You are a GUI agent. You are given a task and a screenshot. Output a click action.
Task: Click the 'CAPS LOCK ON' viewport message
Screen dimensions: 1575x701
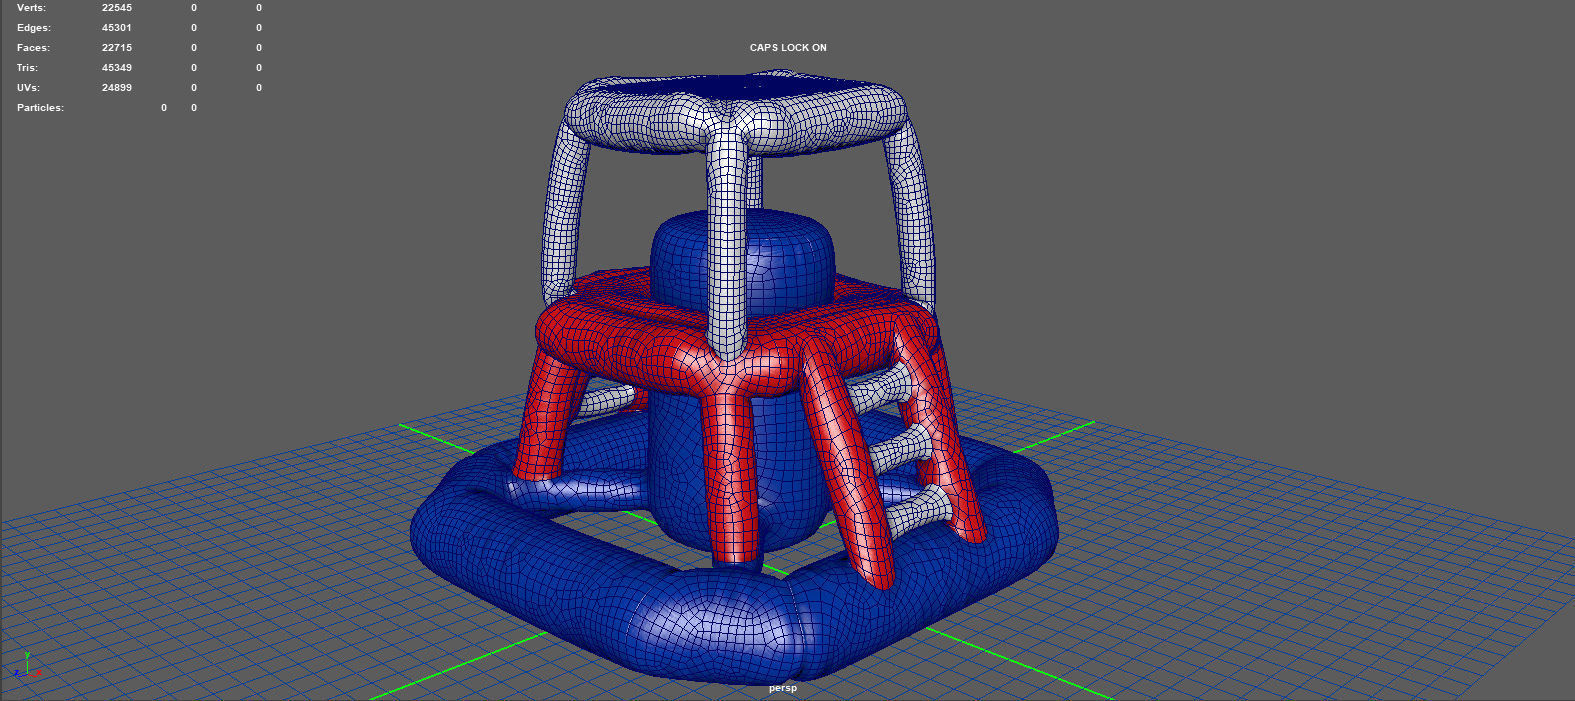[x=788, y=48]
